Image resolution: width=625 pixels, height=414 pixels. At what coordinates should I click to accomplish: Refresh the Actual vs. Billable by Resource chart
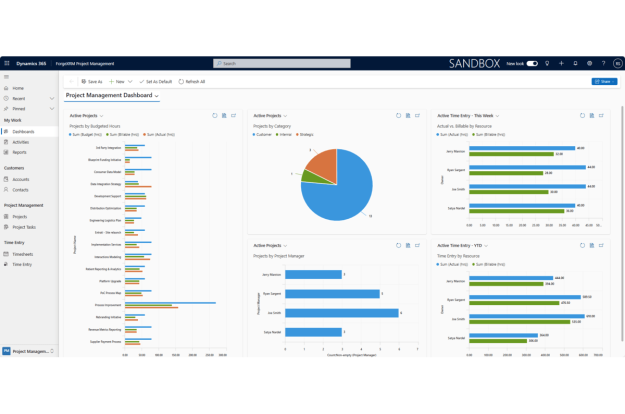582,116
